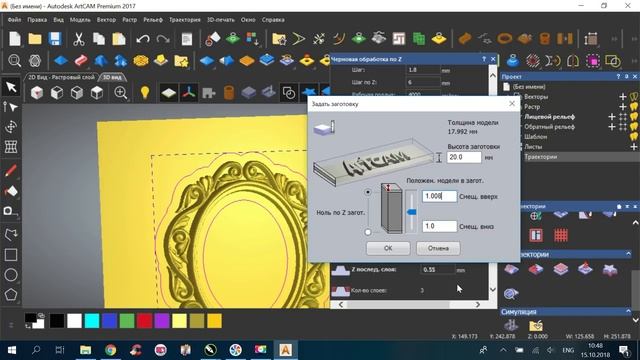Add new layer to Векторы with plus icon

click(623, 97)
